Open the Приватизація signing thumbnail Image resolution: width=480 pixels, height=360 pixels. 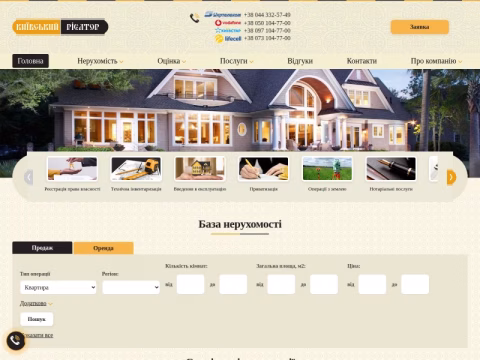(x=264, y=169)
